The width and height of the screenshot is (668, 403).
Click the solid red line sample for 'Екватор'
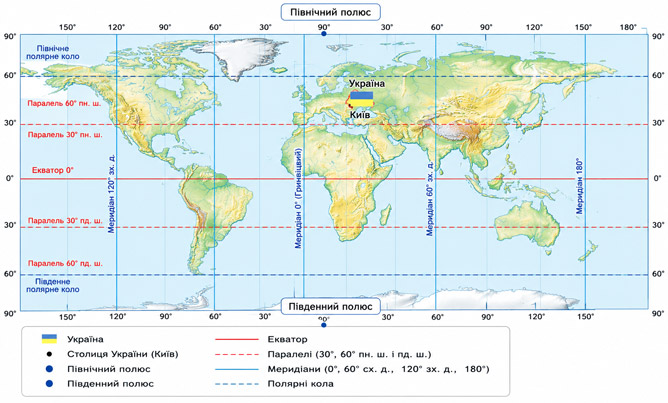click(237, 340)
